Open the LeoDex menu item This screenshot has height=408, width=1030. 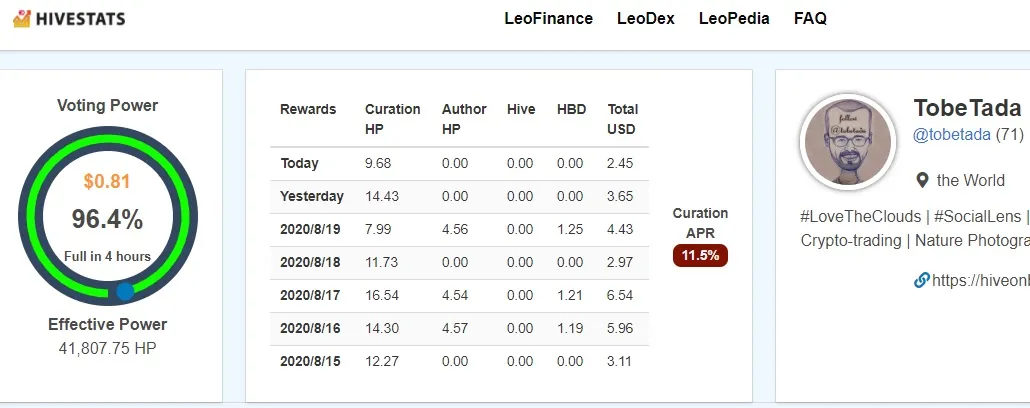pos(646,18)
